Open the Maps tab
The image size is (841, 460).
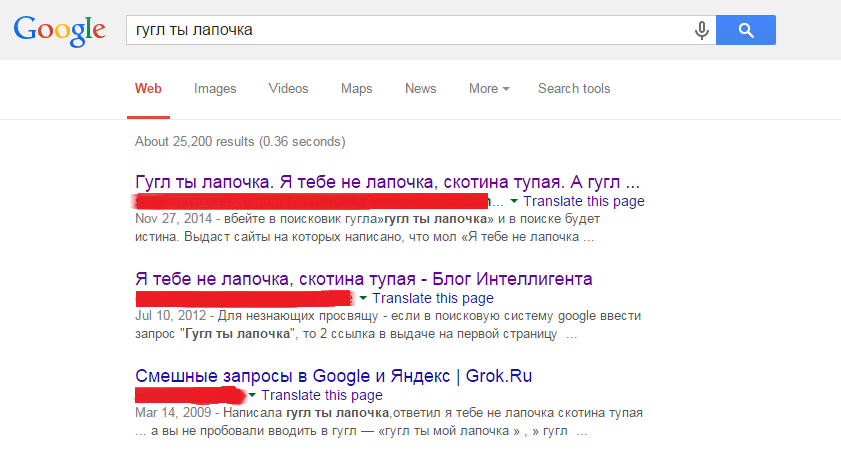point(357,88)
